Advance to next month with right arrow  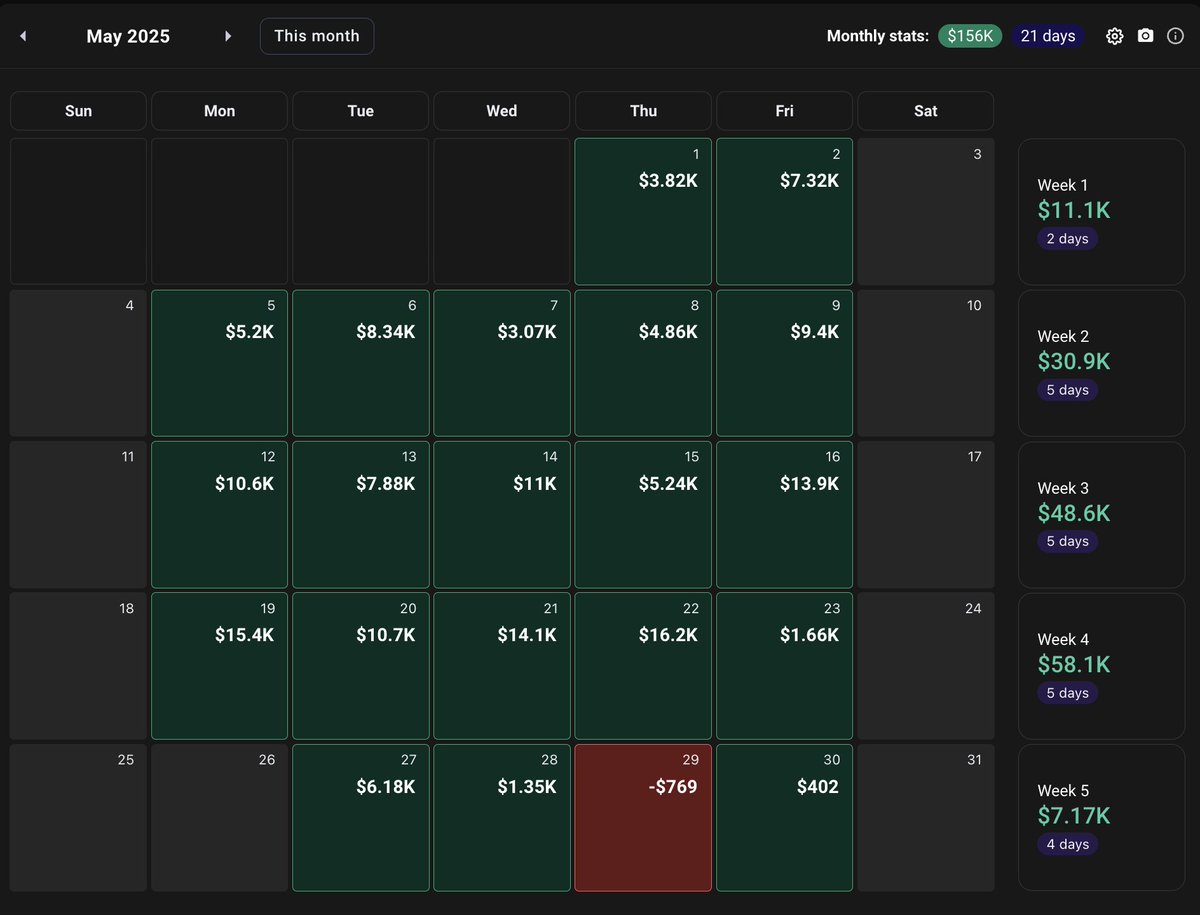[x=228, y=35]
